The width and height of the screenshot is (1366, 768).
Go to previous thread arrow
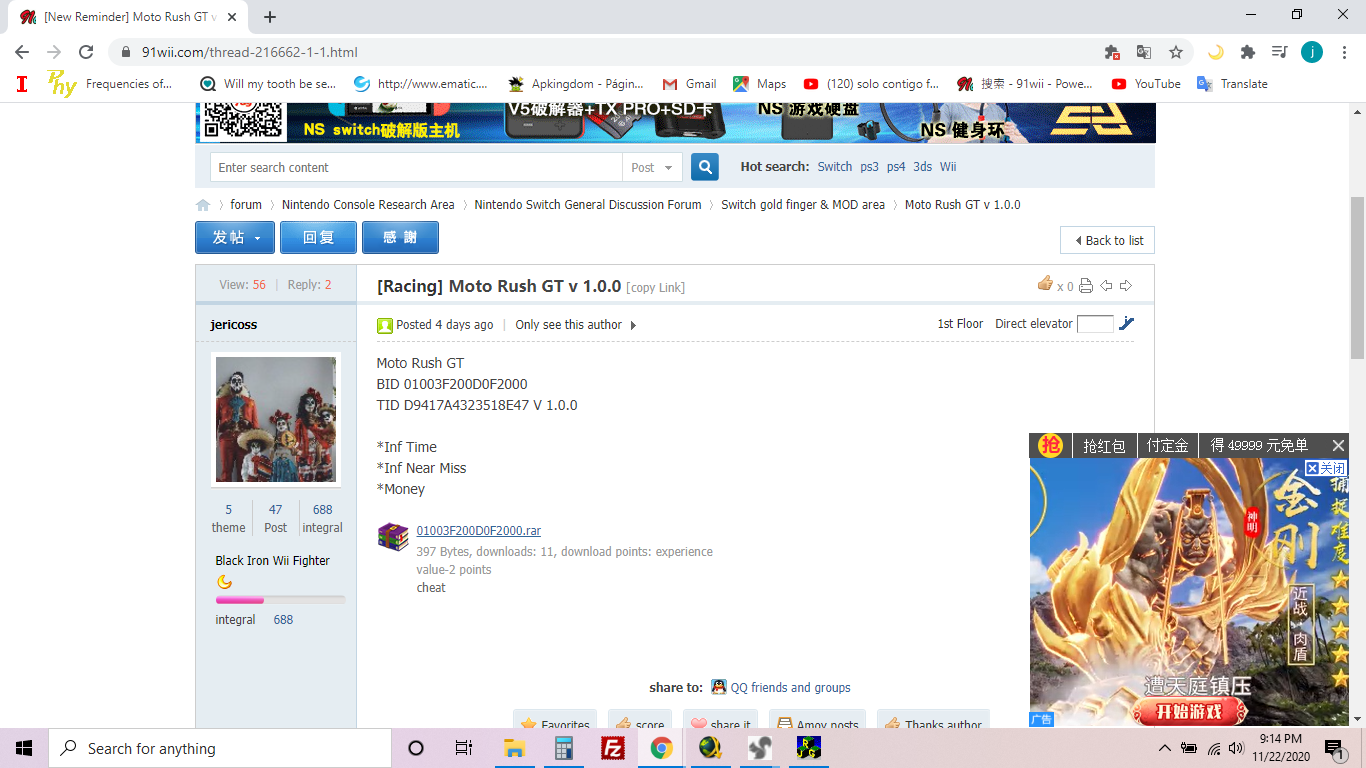(x=1106, y=286)
